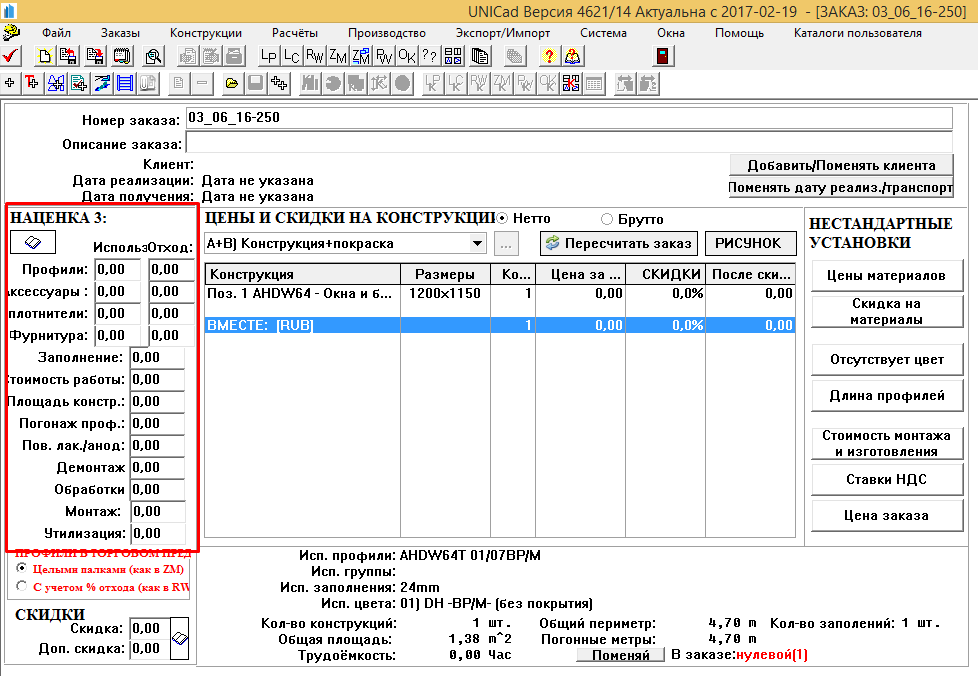Image resolution: width=978 pixels, height=676 pixels.
Task: Click ZM icon with blue diagram
Action: click(361, 57)
